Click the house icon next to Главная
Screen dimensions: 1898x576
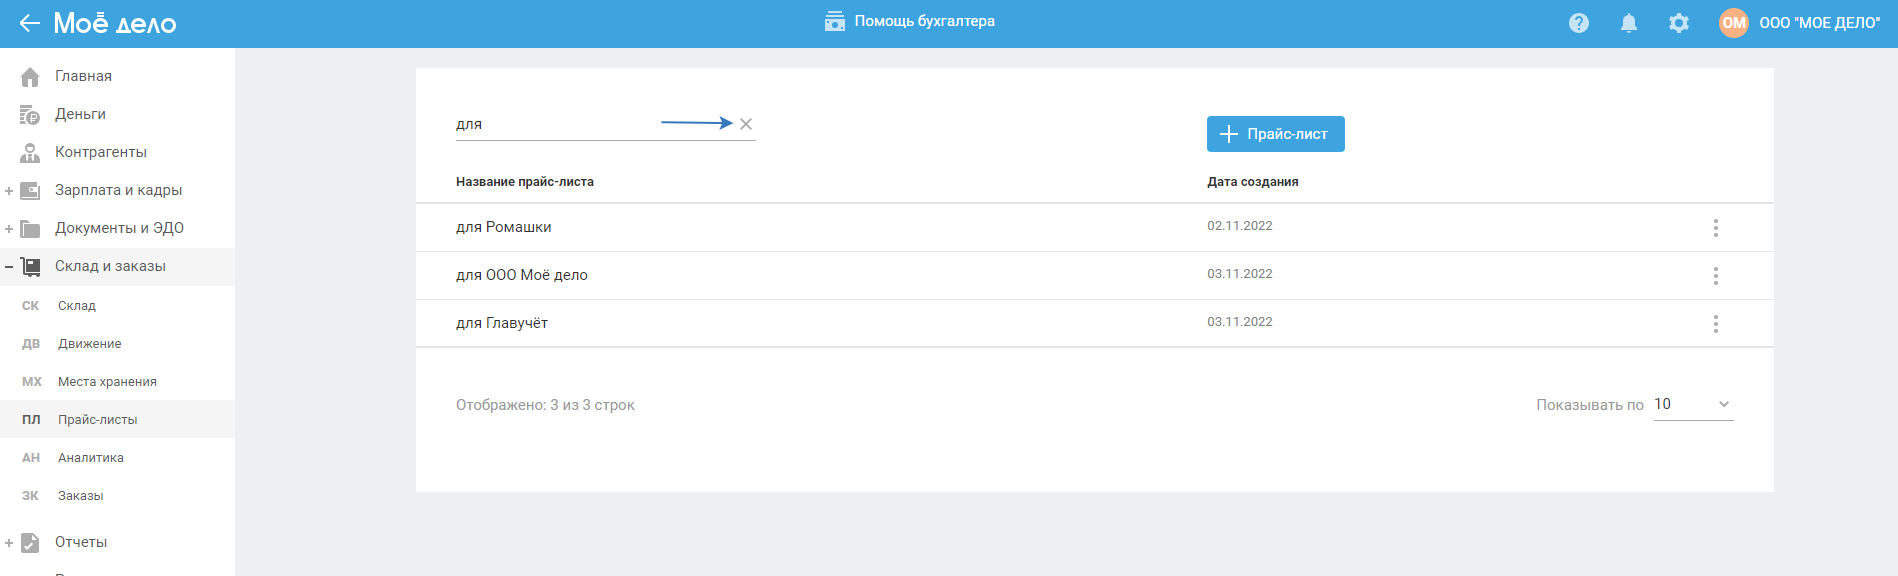[30, 77]
